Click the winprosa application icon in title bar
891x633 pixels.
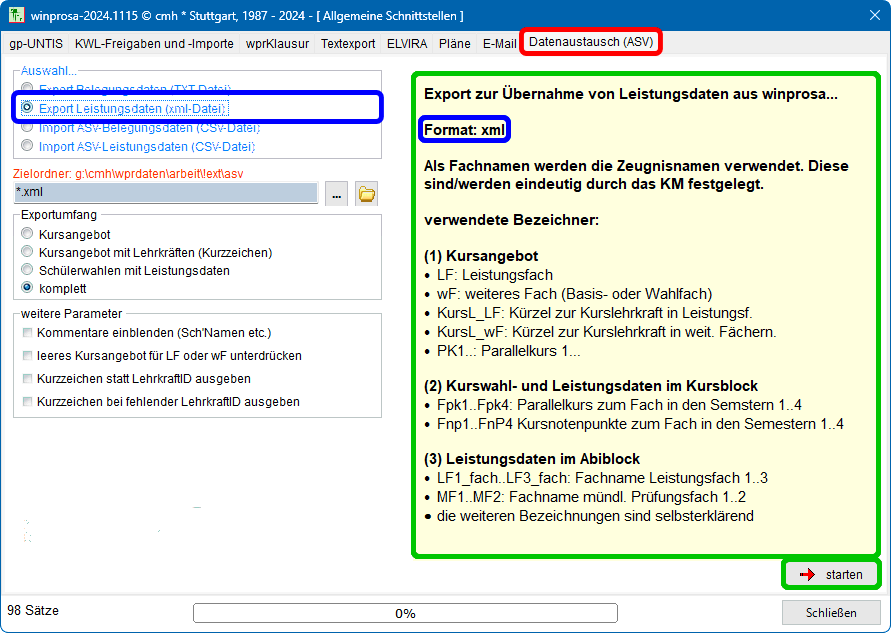tap(17, 16)
